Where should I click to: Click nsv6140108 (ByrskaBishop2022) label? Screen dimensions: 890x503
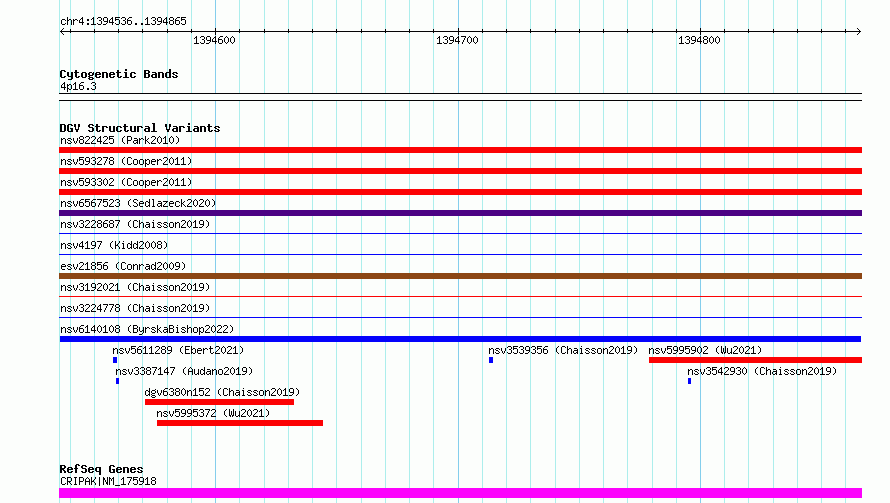(147, 329)
